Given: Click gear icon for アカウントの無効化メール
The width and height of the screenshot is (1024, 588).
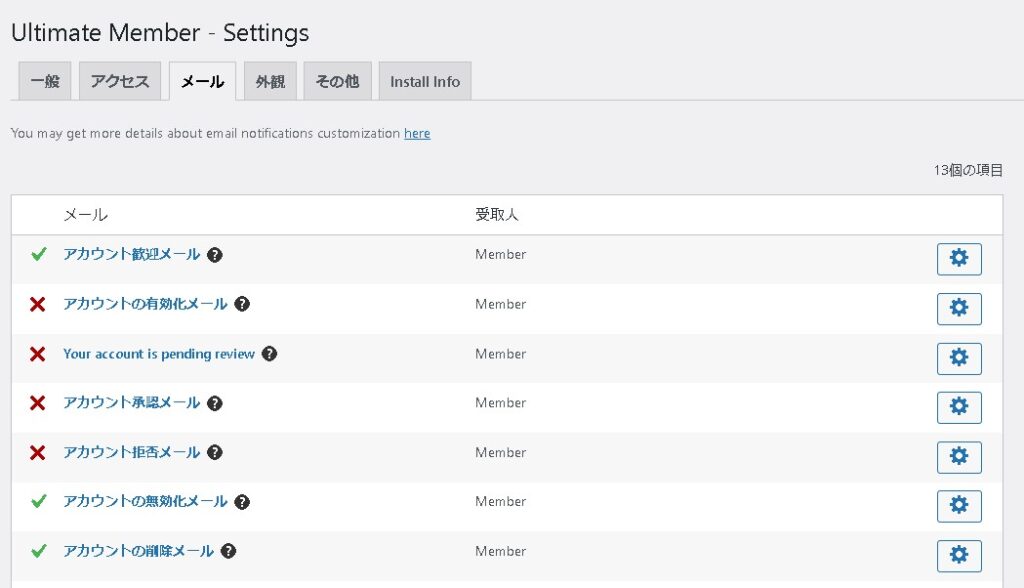Looking at the screenshot, I should click(x=959, y=506).
